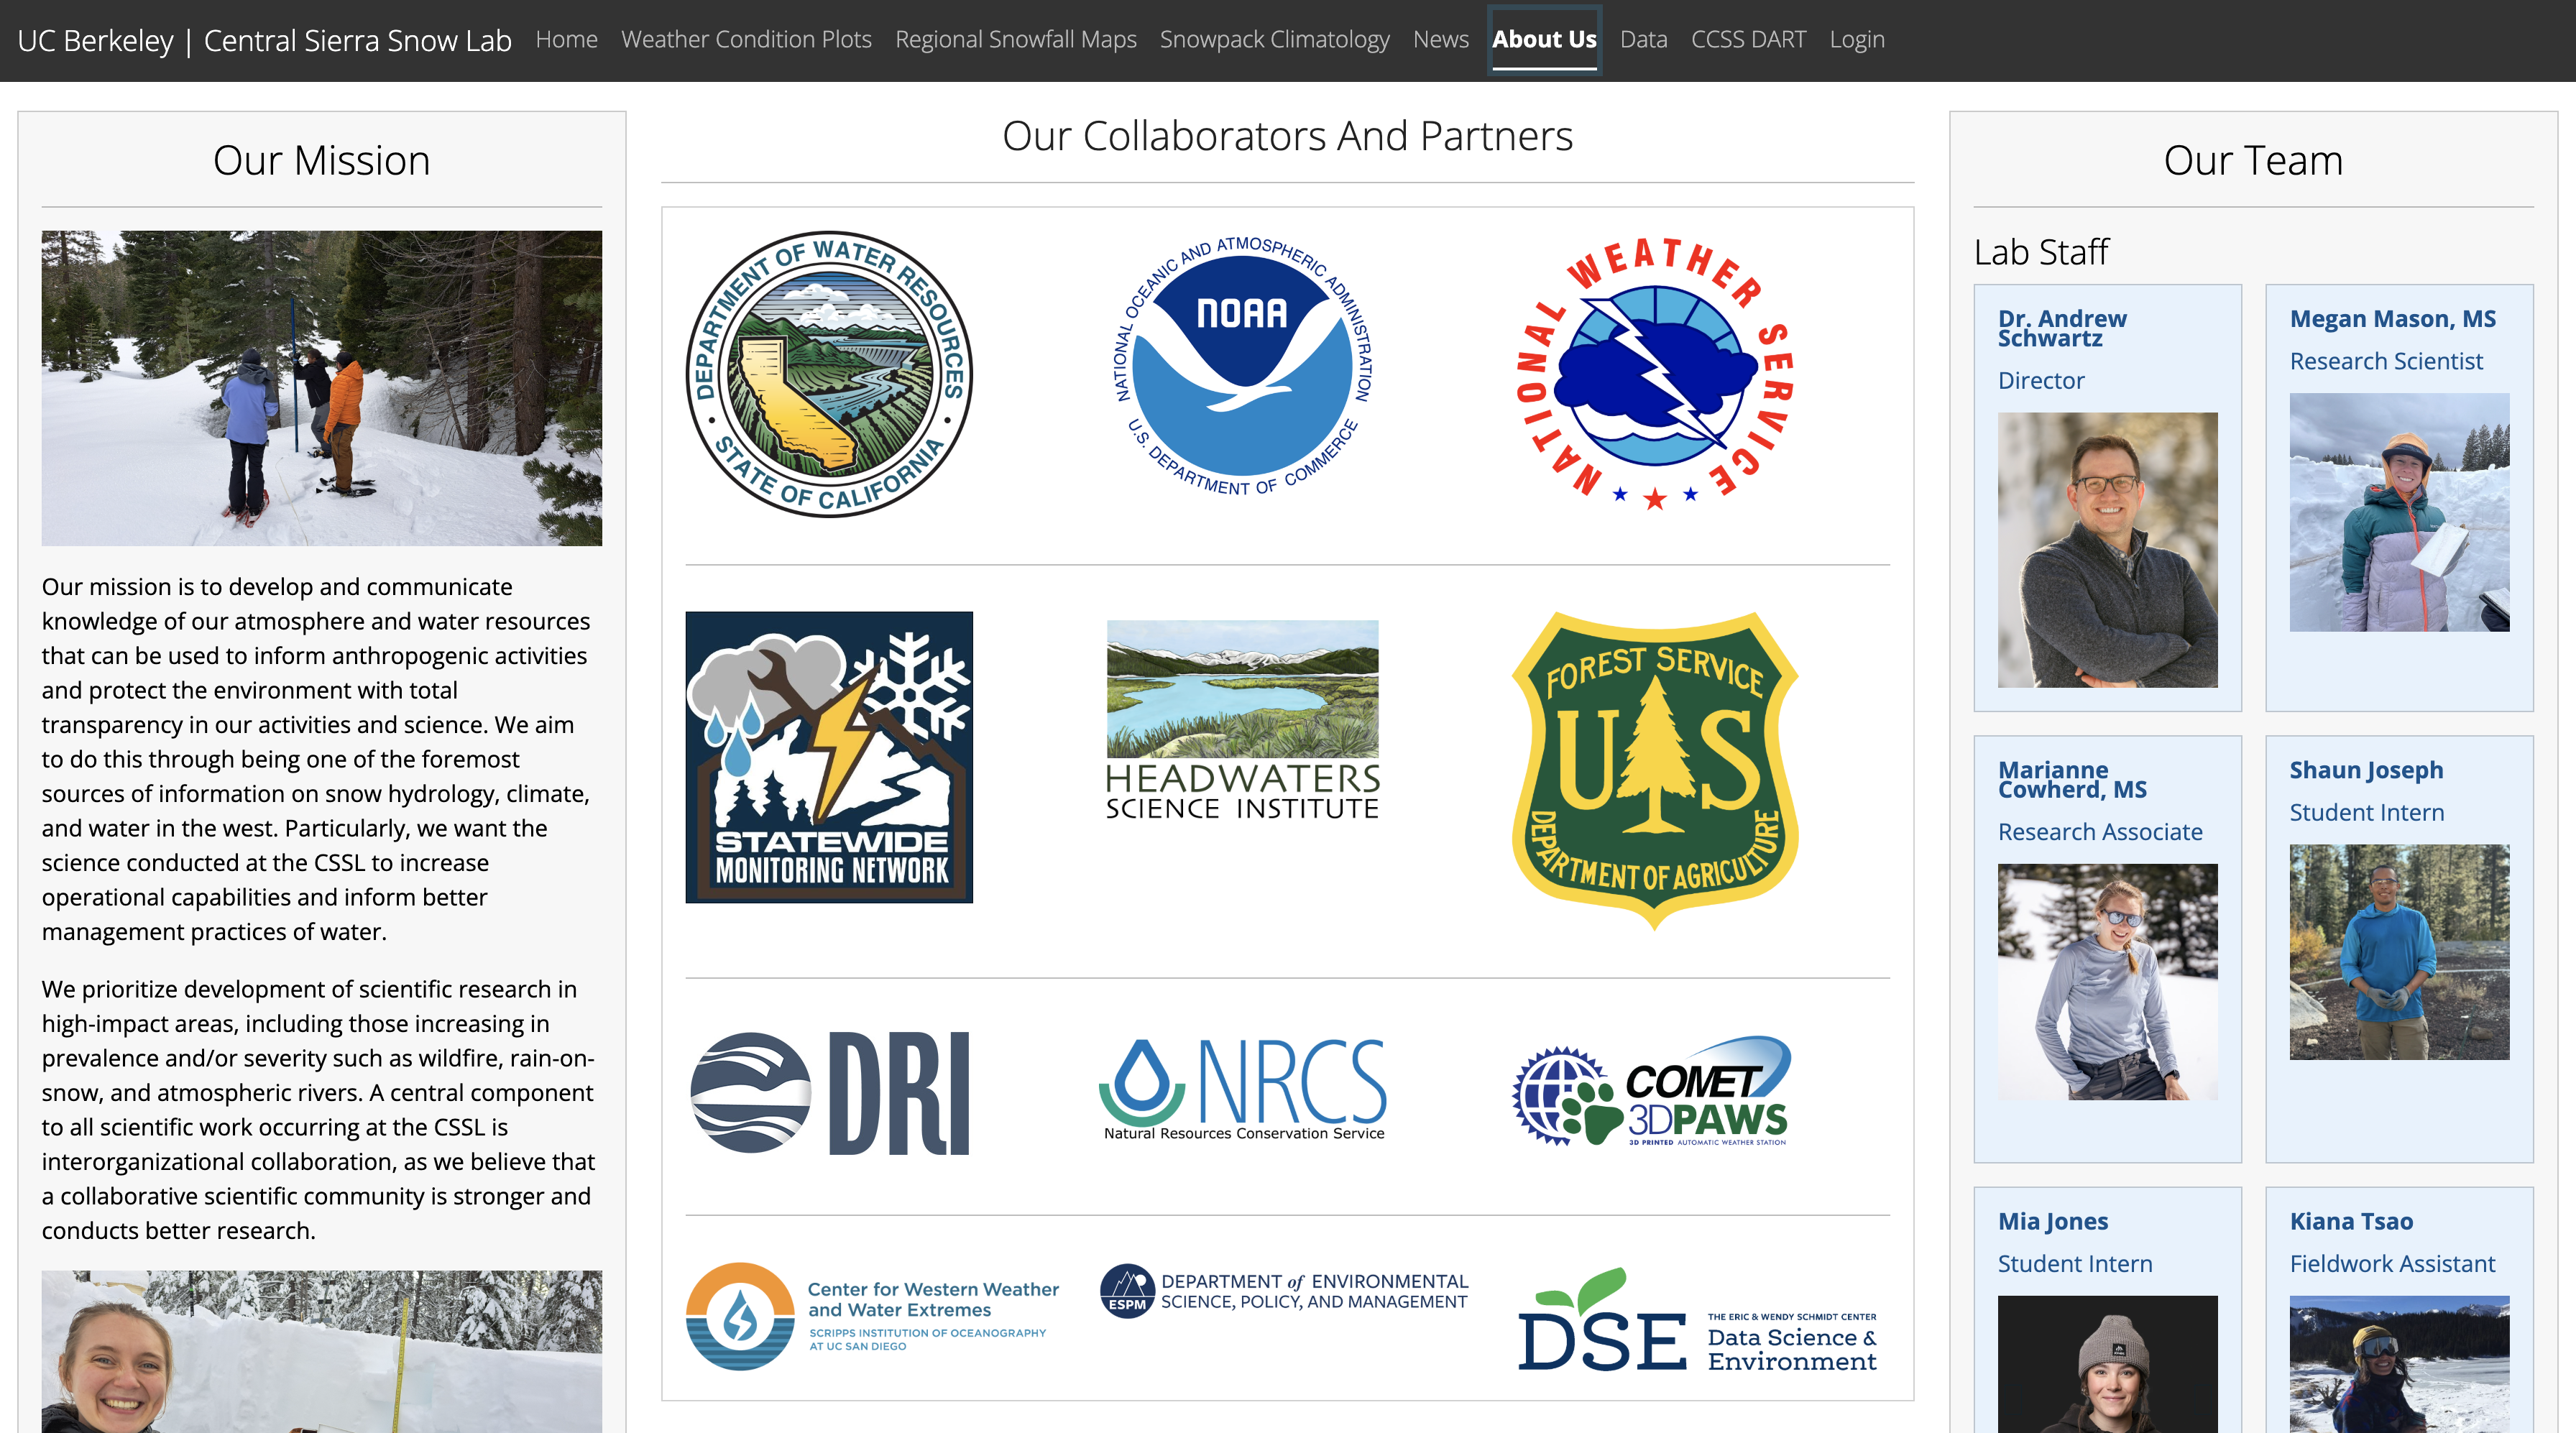Click the DSE Data Science & Environment logo
This screenshot has height=1433, width=2576.
1697,1320
